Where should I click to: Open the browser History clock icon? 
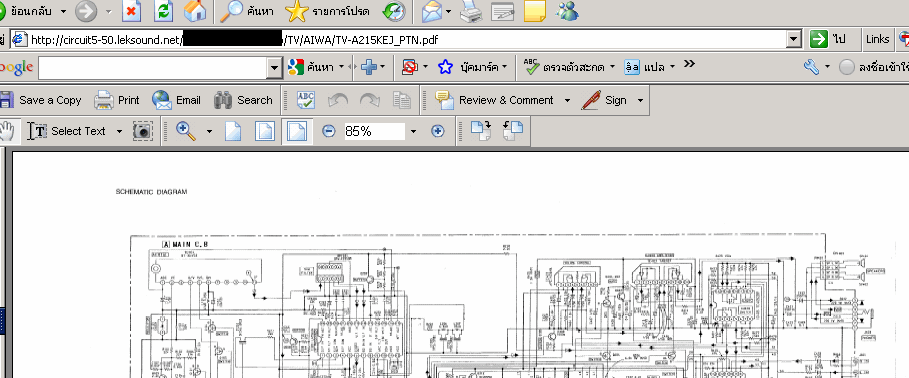(394, 11)
